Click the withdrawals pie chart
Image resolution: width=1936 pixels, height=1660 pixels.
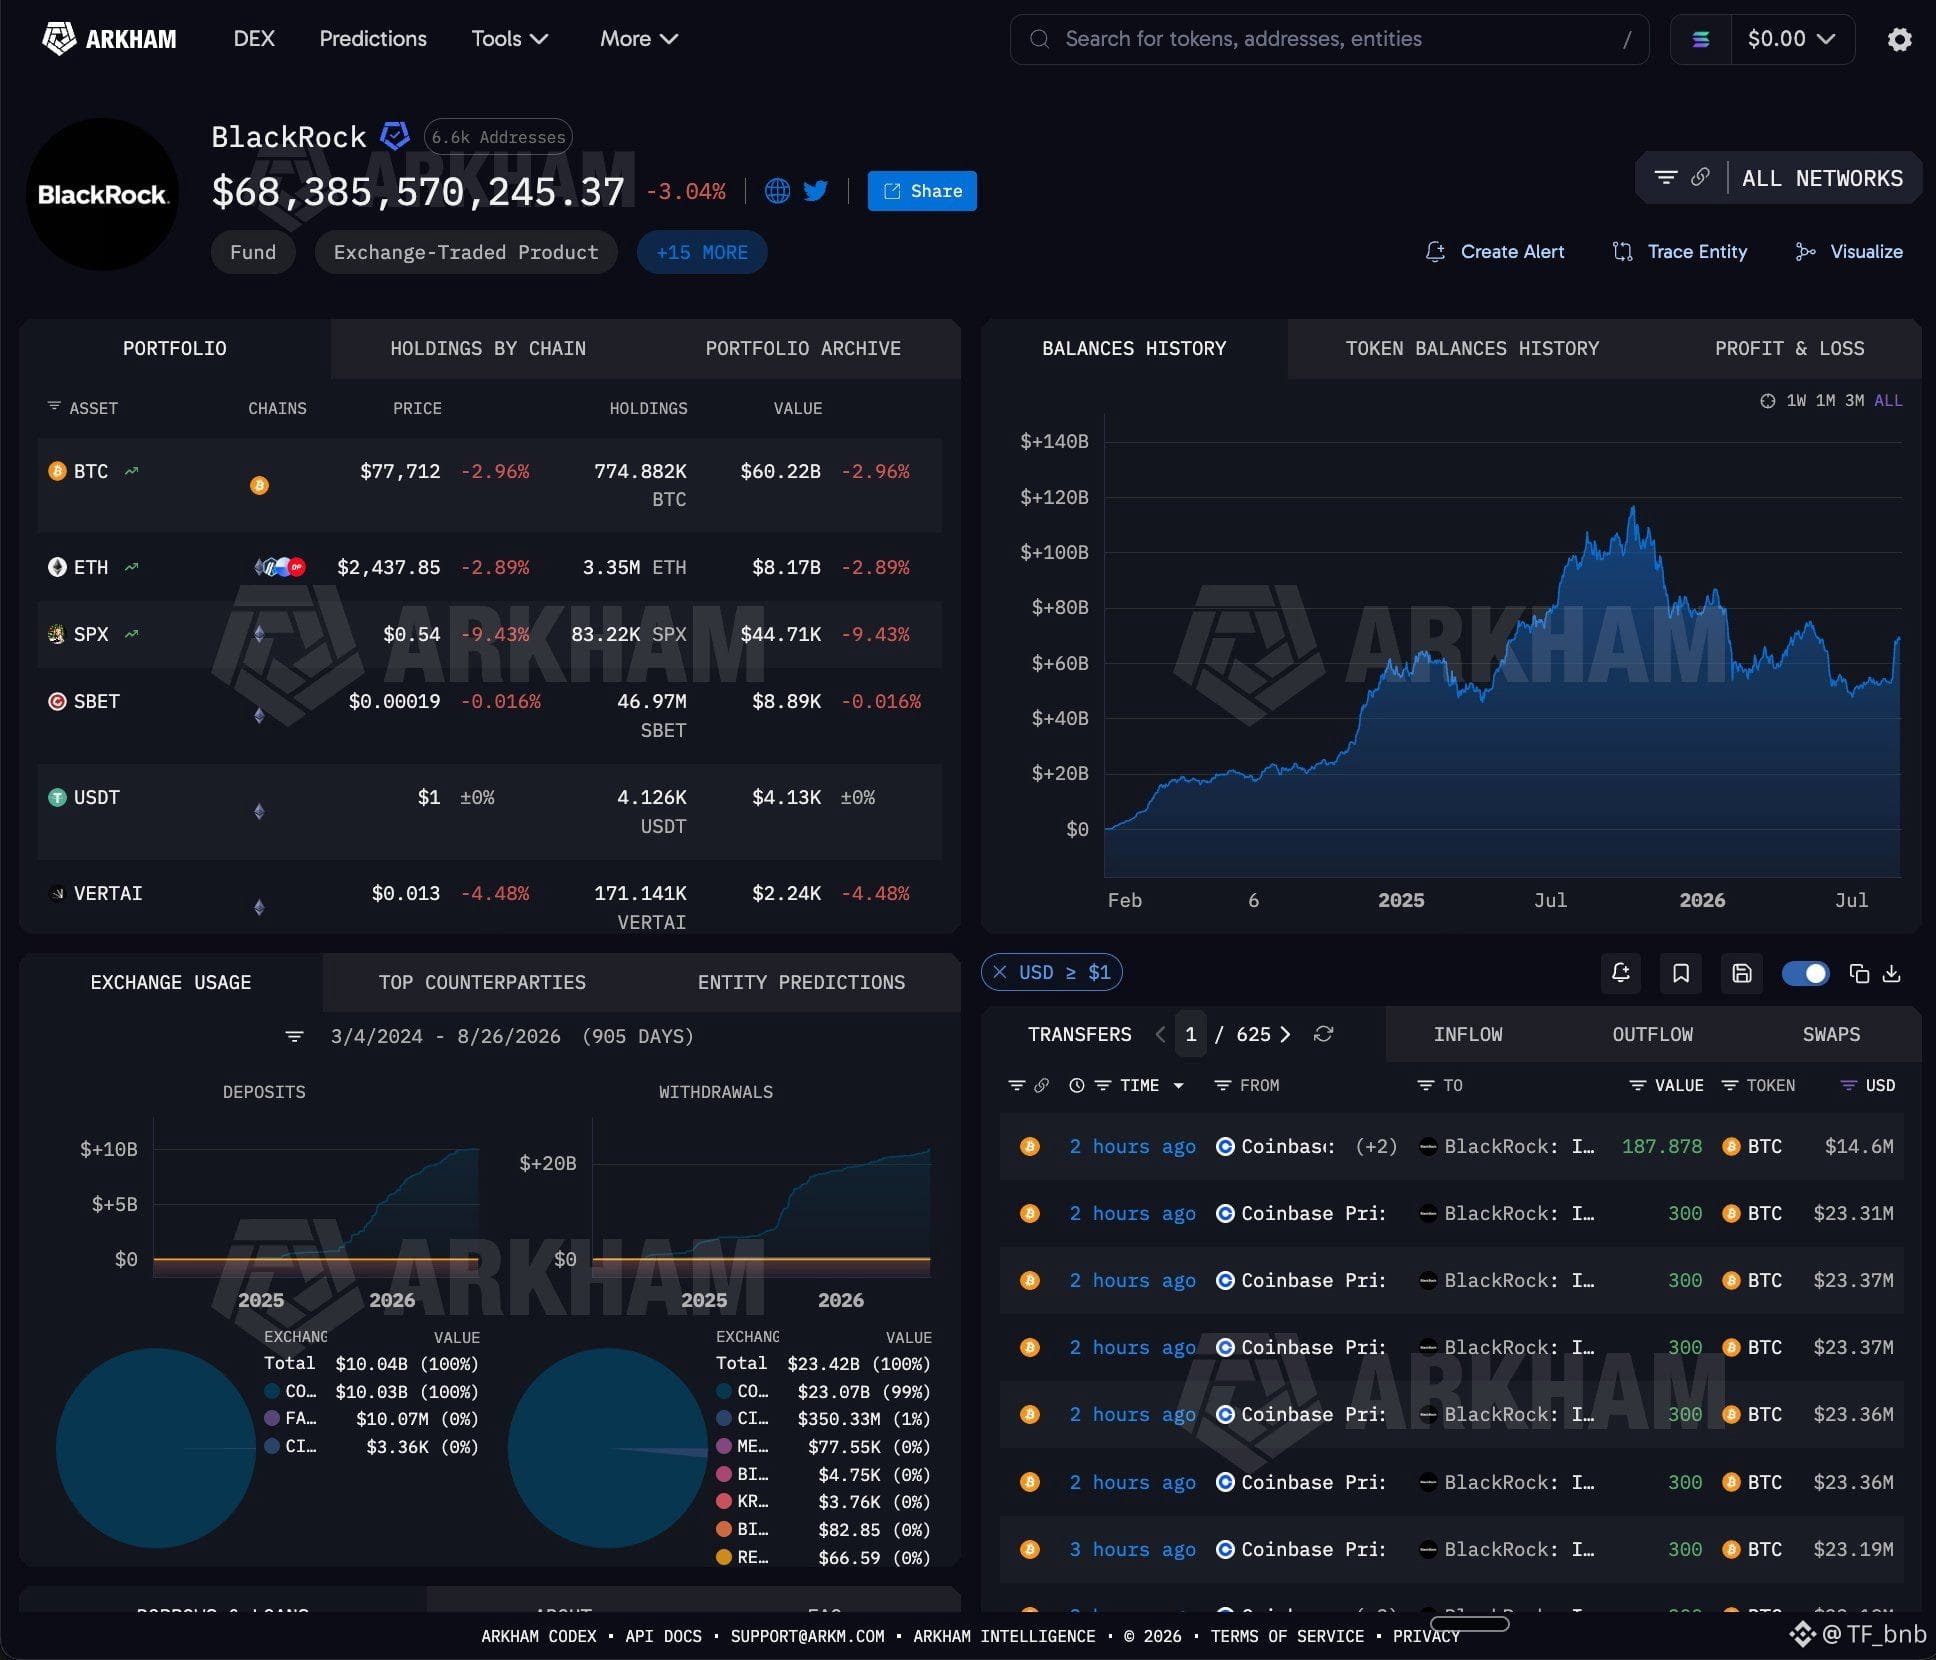pos(608,1448)
